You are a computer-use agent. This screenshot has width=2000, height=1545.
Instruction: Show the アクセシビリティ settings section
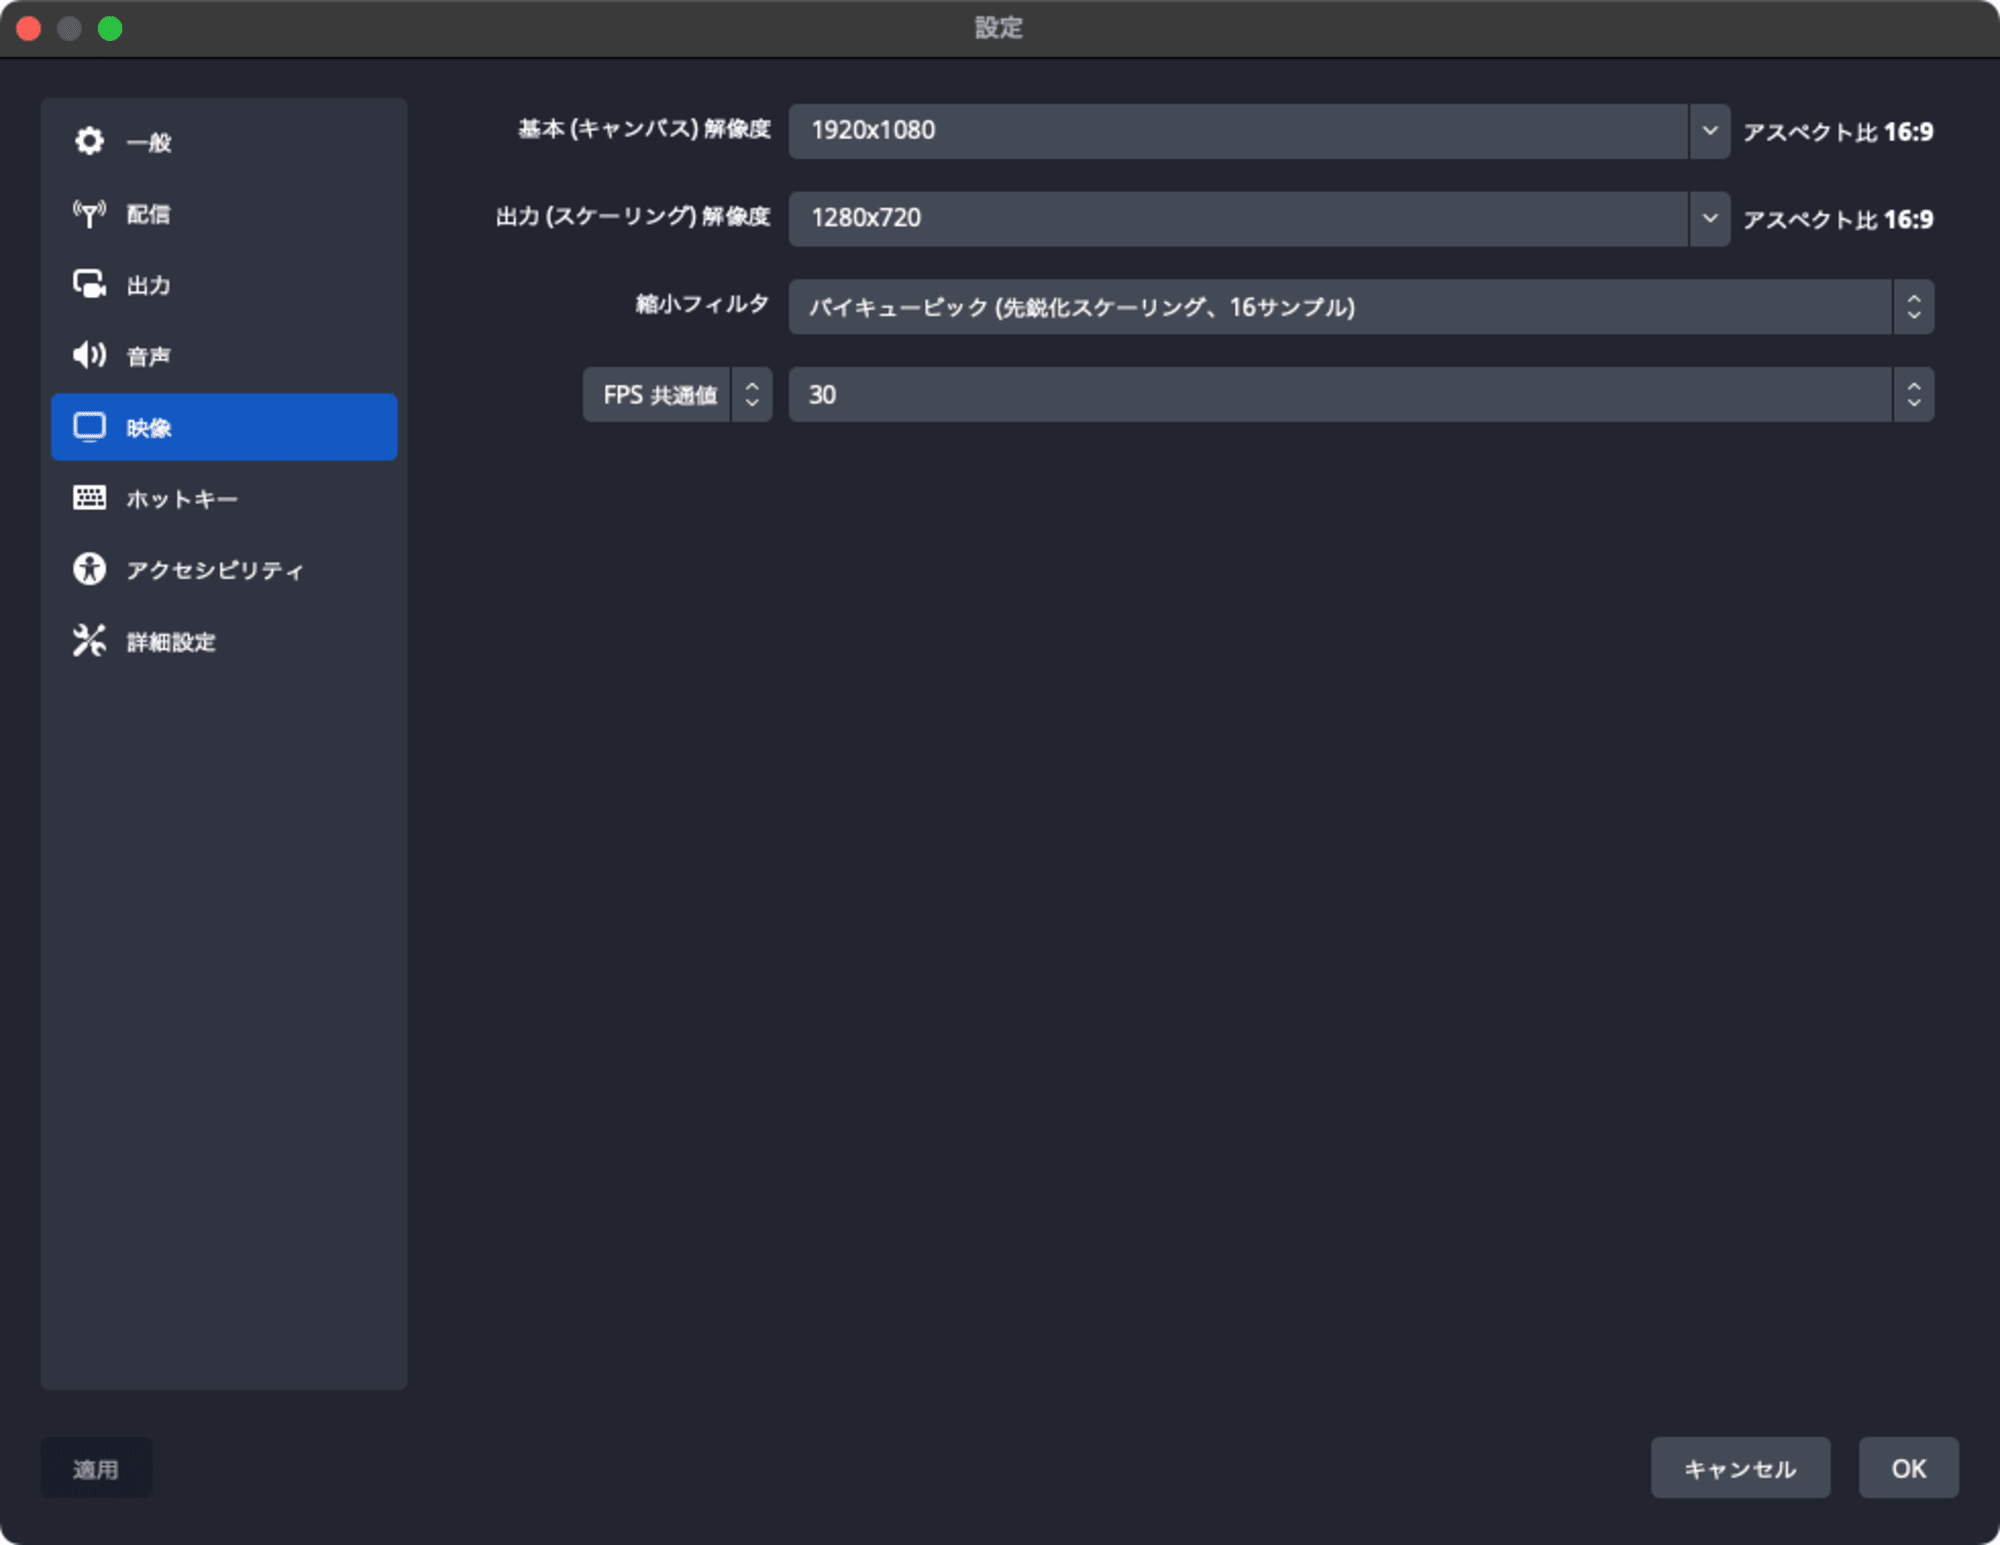tap(224, 570)
